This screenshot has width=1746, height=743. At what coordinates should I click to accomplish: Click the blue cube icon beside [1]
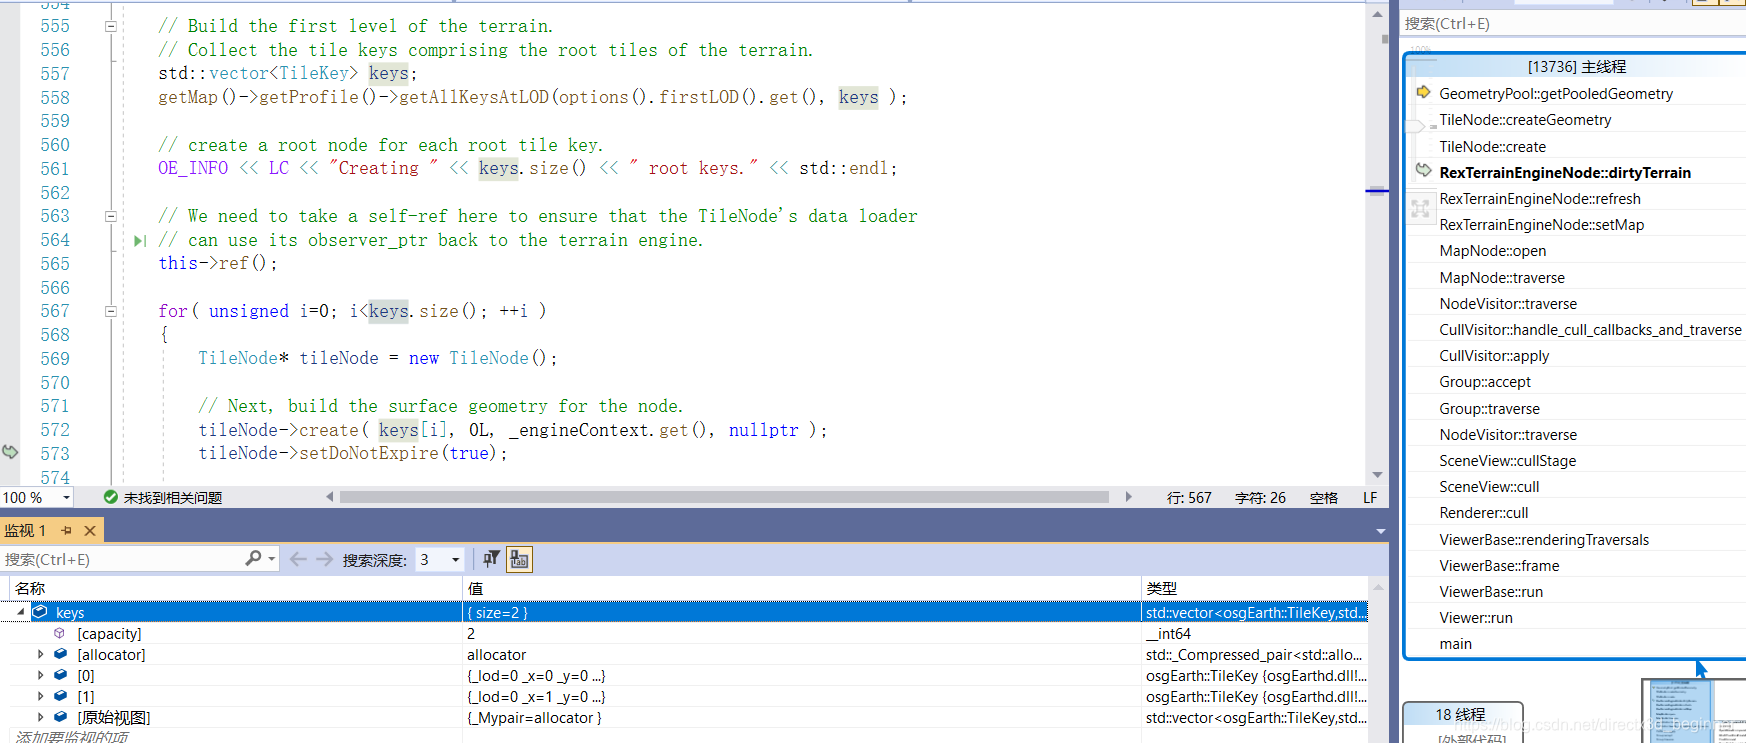[60, 696]
